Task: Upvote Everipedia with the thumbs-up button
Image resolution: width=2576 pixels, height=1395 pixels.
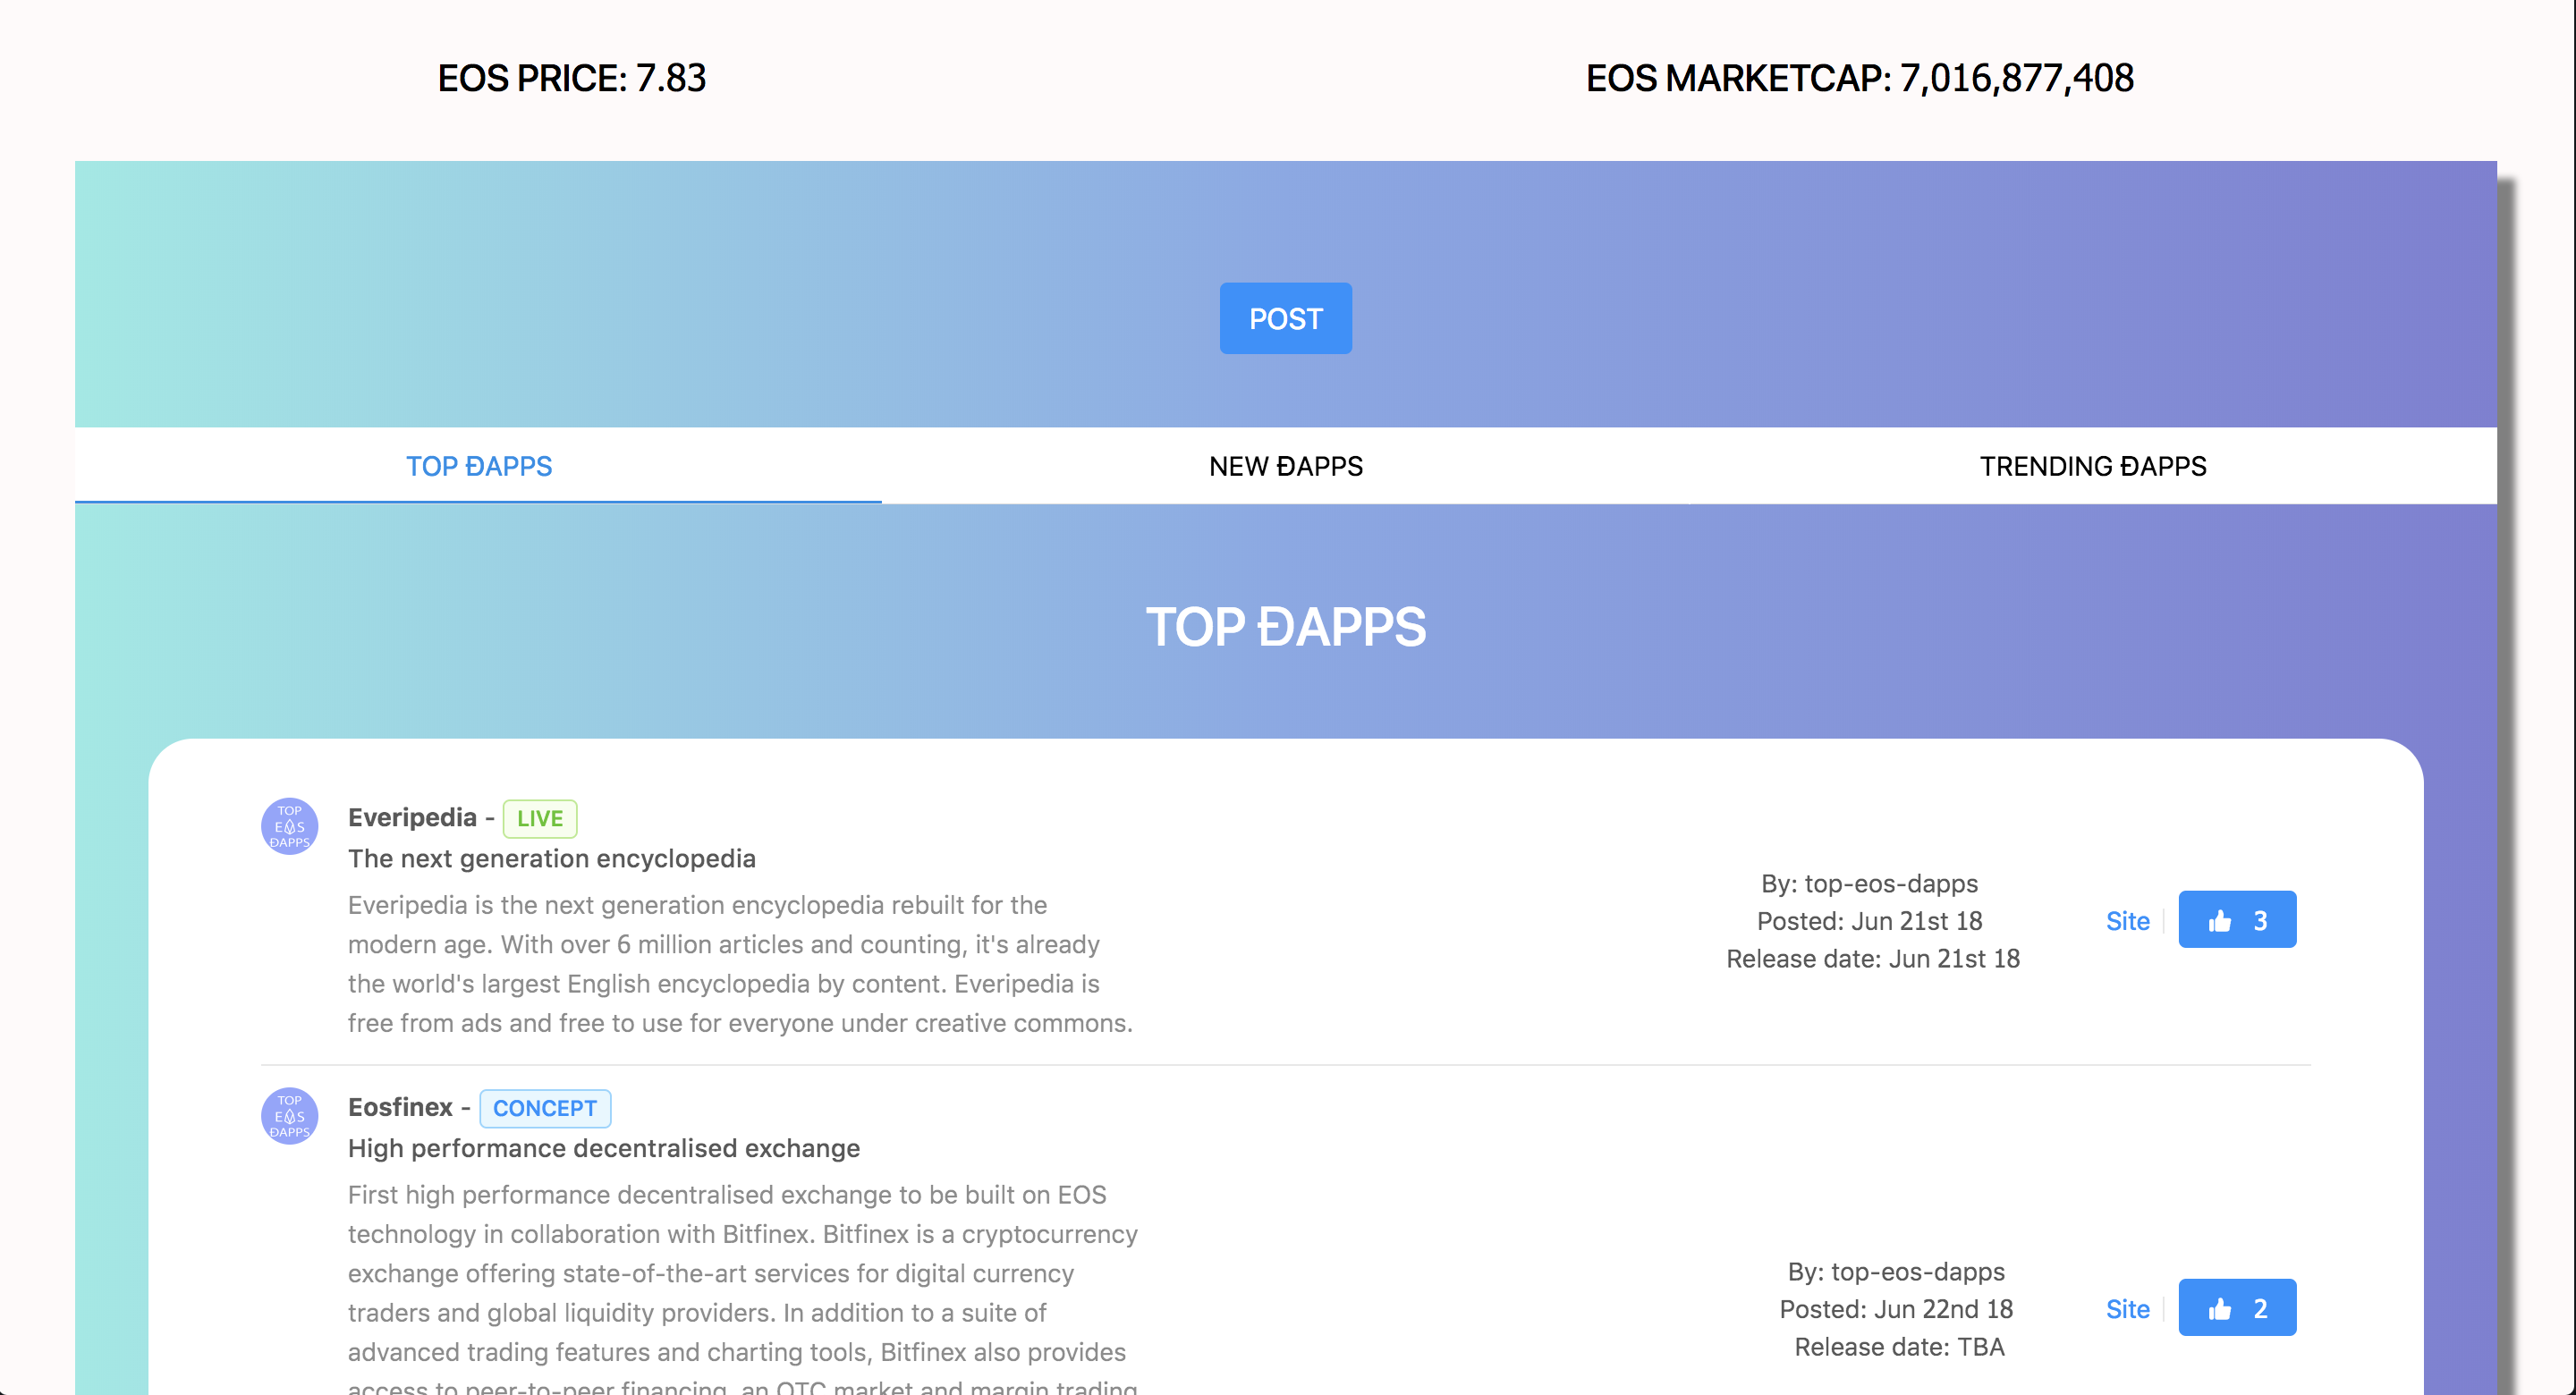Action: 2219,920
